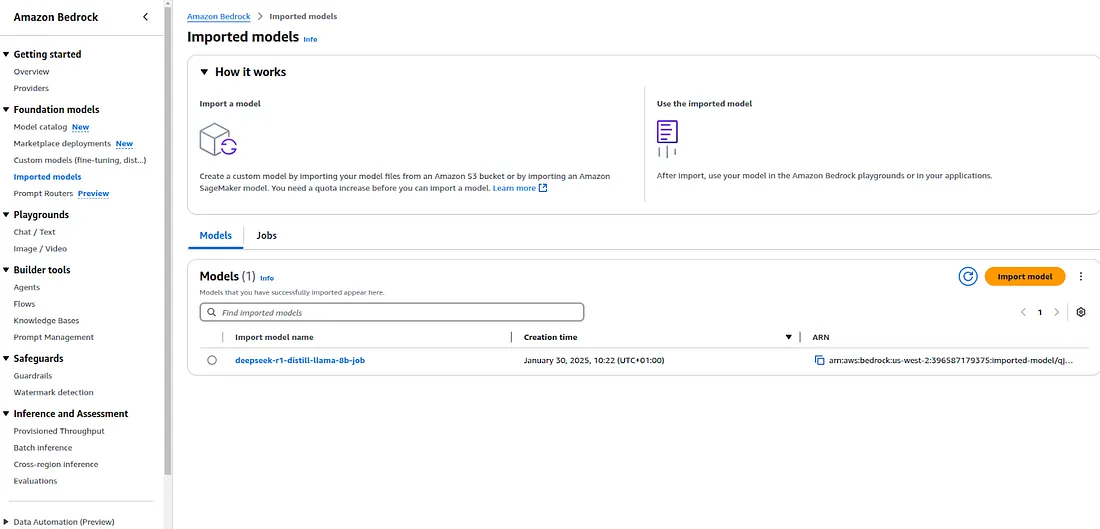Open Prompt Management in sidebar
Image resolution: width=1100 pixels, height=529 pixels.
coord(53,337)
